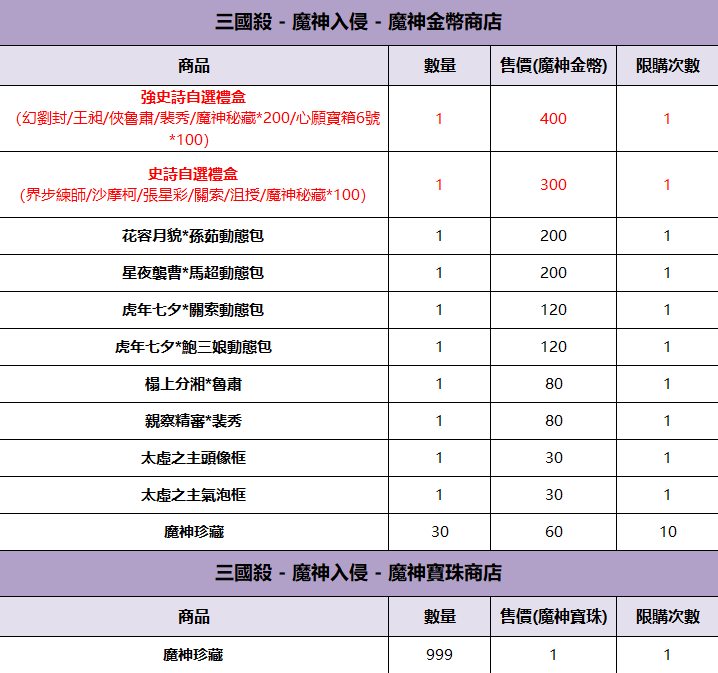The height and width of the screenshot is (673, 718).
Task: Click the red price 300 cell
Action: click(553, 185)
